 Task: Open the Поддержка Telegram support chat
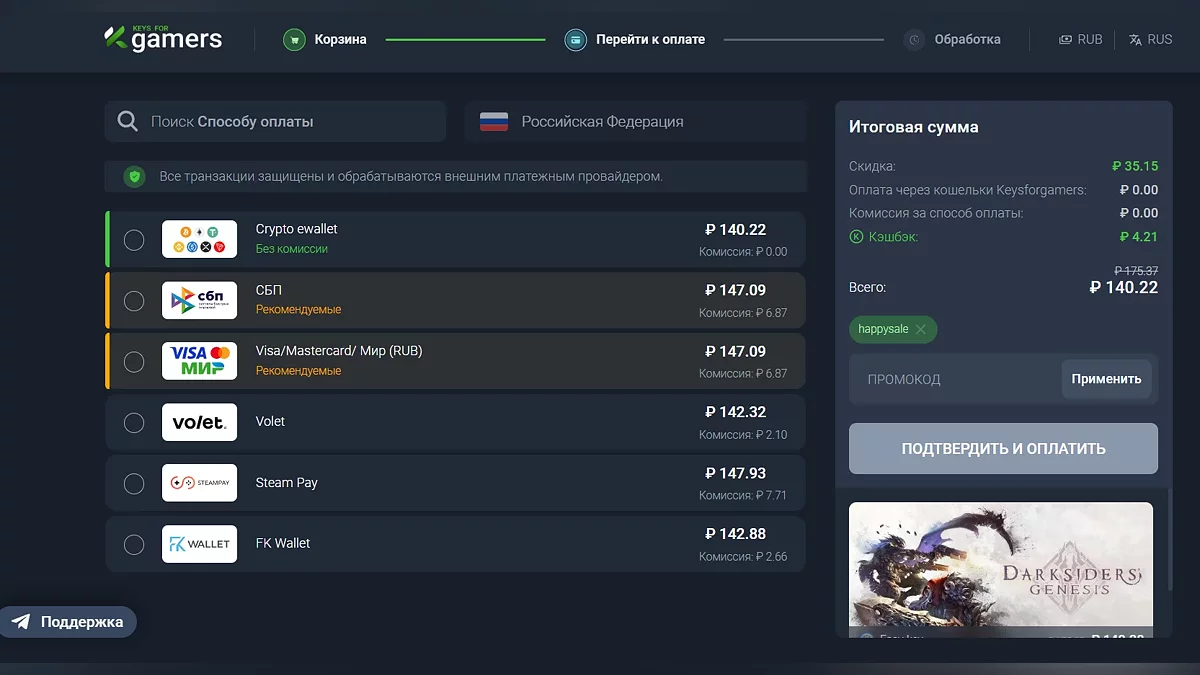pos(68,622)
